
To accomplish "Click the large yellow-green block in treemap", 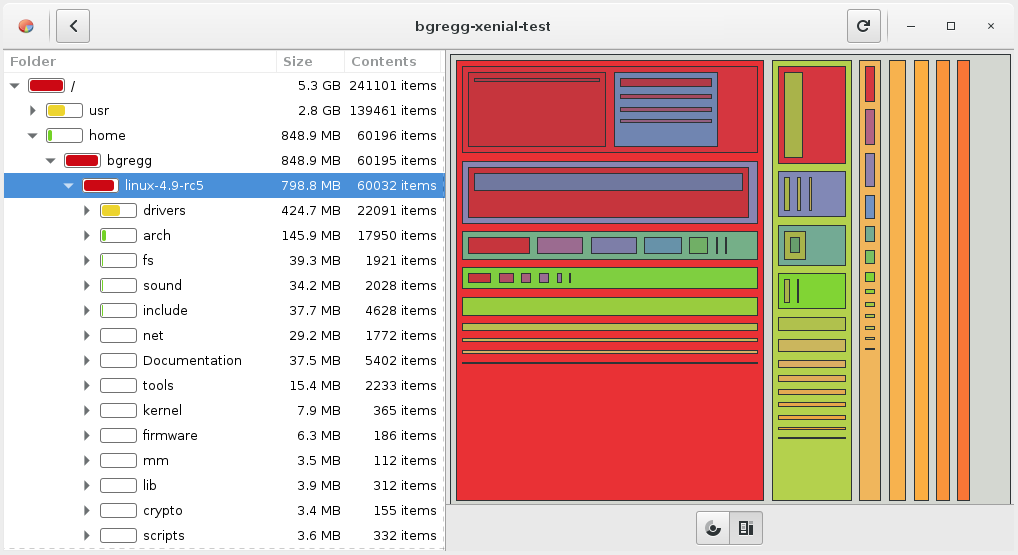I will [811, 470].
